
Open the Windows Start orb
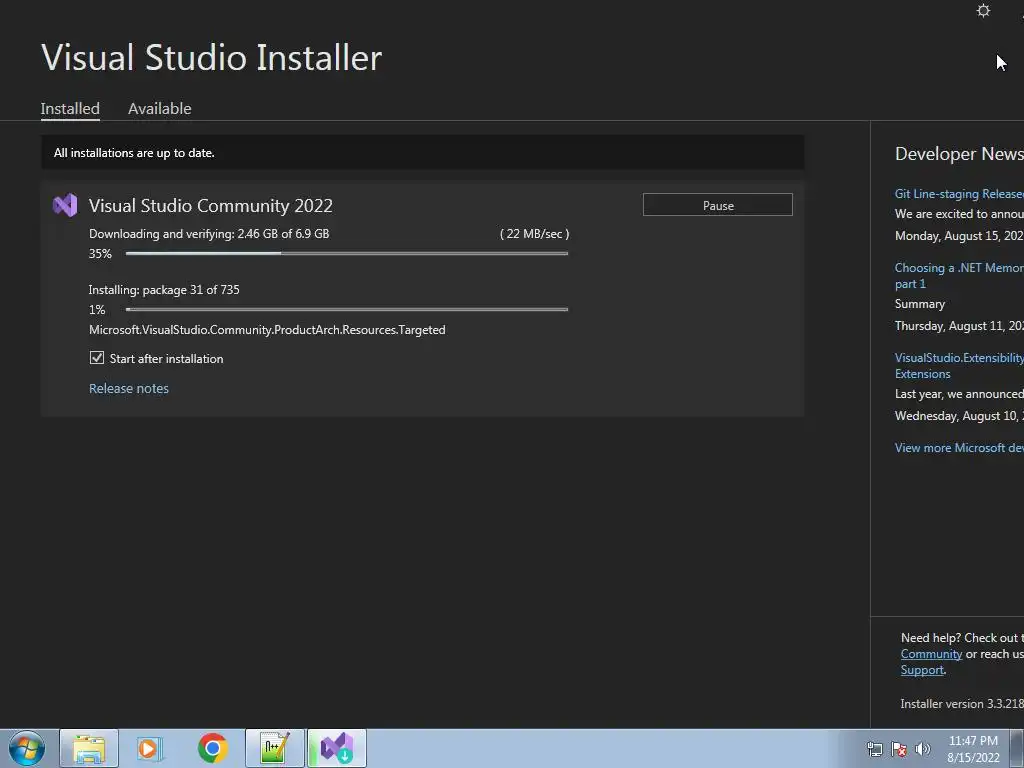coord(27,748)
